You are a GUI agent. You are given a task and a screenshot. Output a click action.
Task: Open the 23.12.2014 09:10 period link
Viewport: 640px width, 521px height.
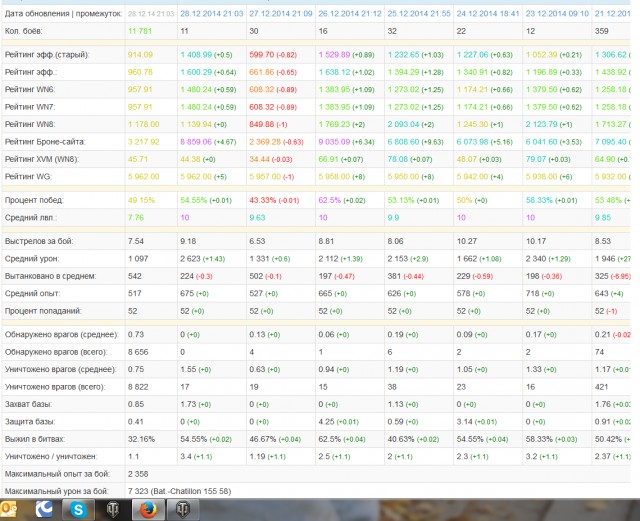(557, 13)
